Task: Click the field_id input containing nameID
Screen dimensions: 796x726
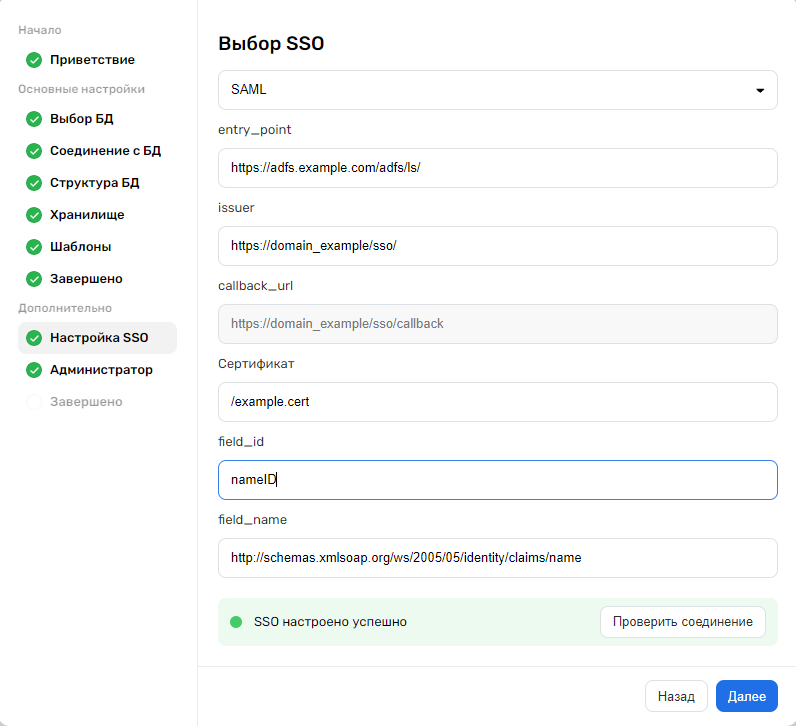Action: coord(498,480)
